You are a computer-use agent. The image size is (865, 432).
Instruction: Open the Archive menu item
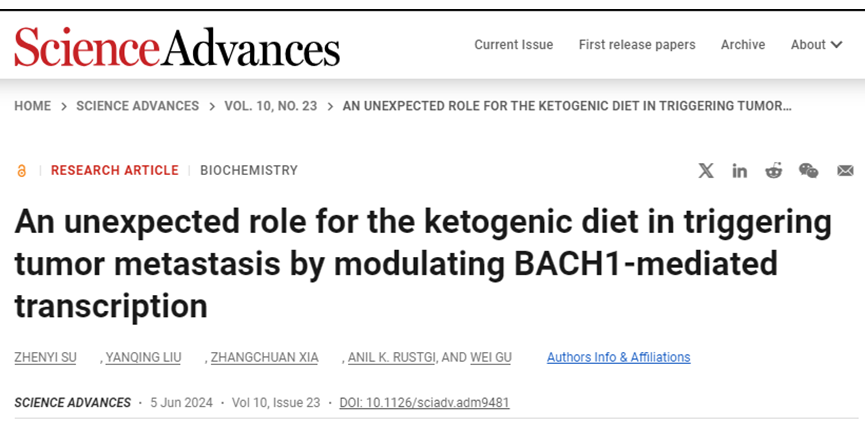(743, 45)
